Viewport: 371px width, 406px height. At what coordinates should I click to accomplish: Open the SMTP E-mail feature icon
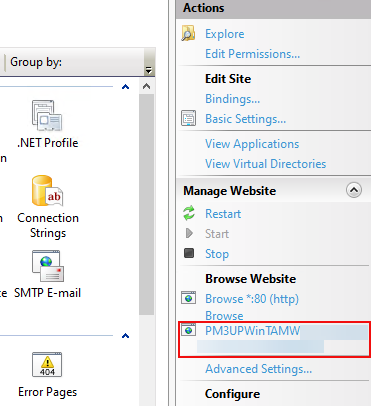[48, 266]
